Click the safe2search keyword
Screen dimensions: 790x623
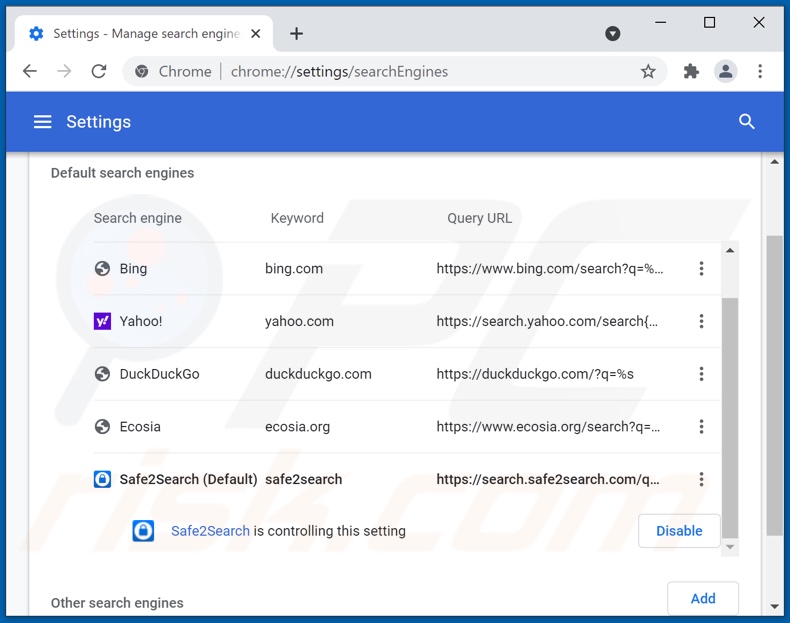(x=303, y=479)
